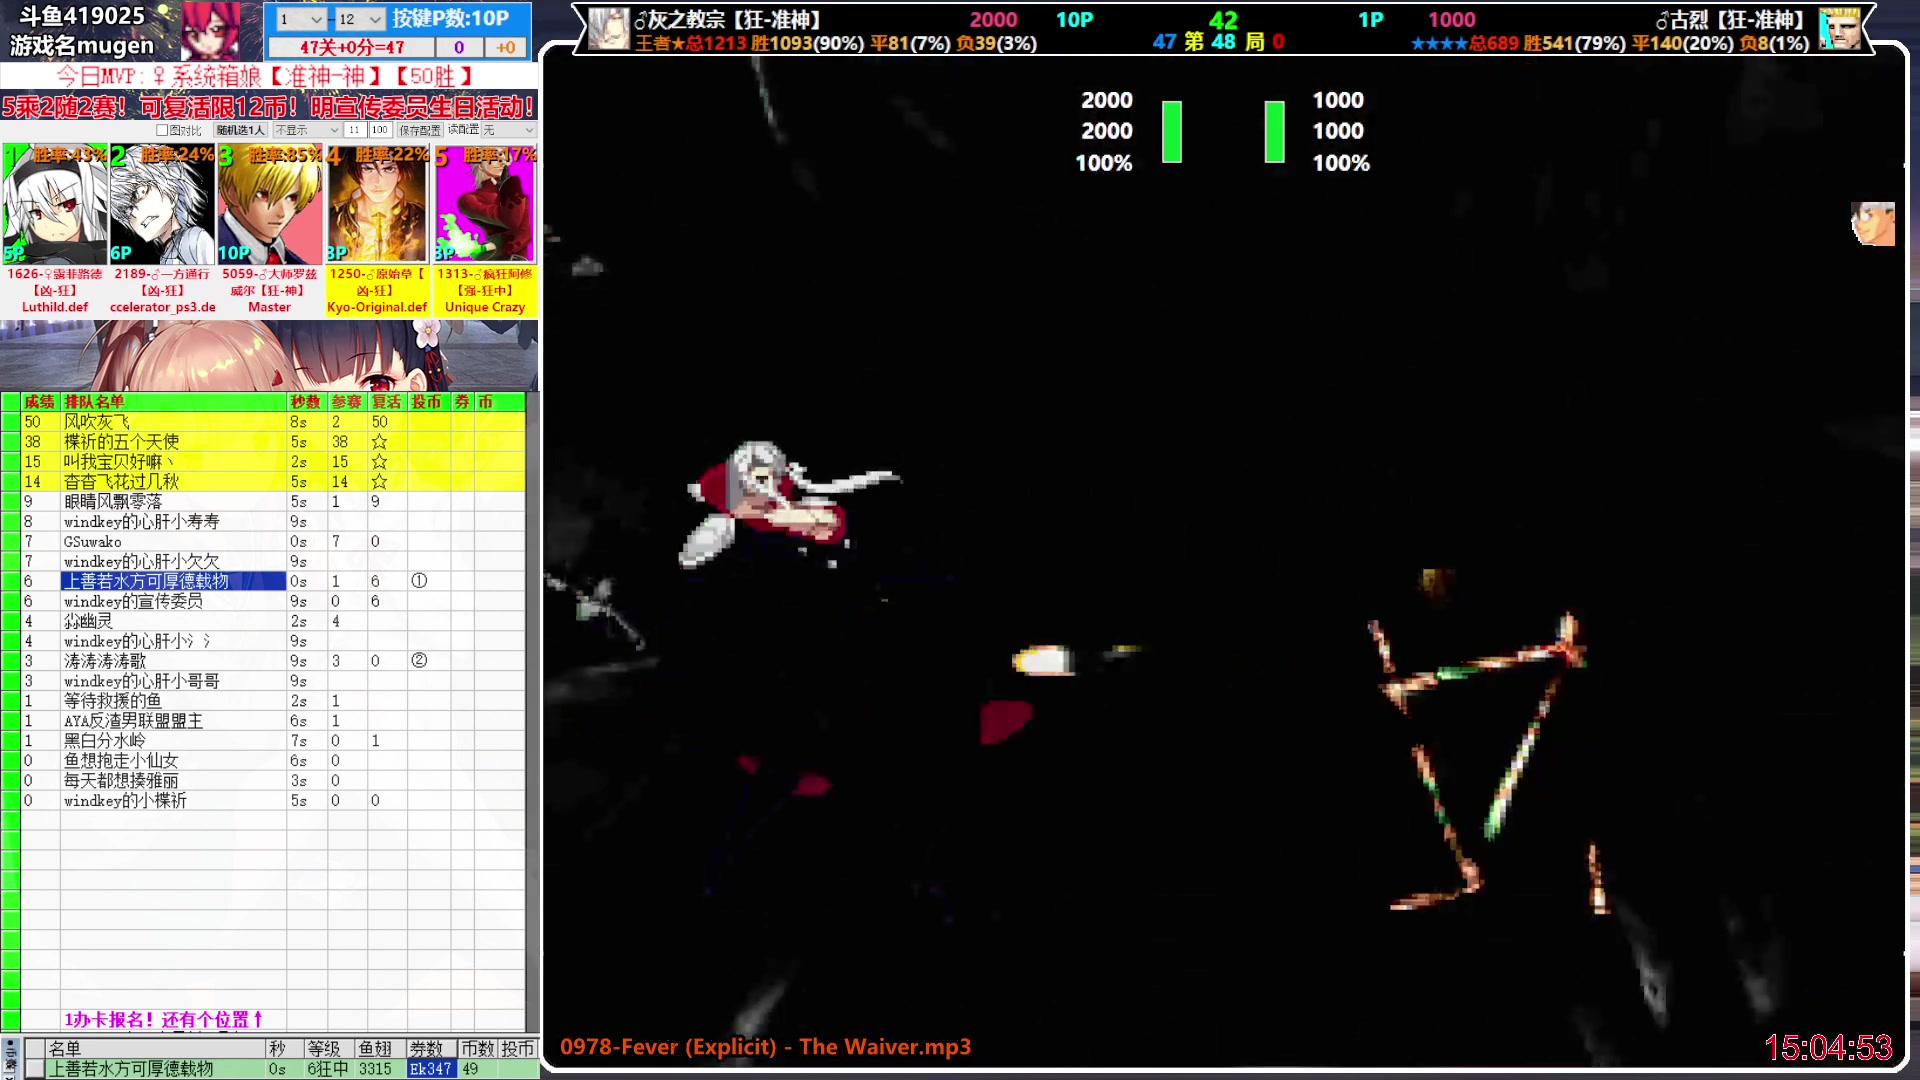Click the star icon in 叫我宝贝好嘛 row
The width and height of the screenshot is (1920, 1080).
click(x=379, y=462)
